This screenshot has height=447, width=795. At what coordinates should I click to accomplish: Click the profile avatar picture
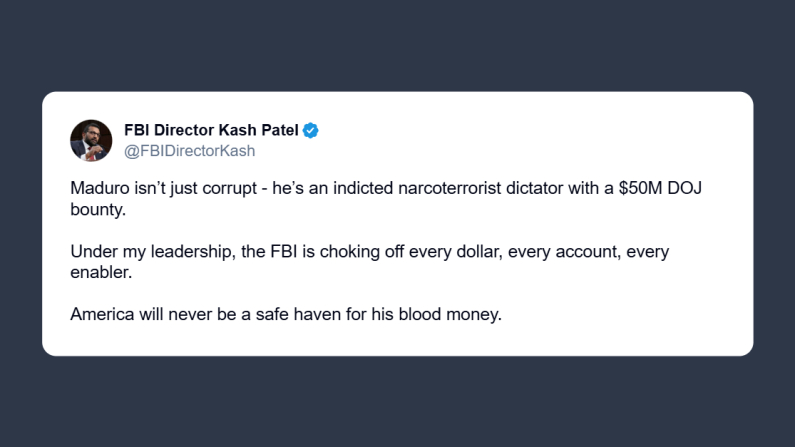[91, 140]
